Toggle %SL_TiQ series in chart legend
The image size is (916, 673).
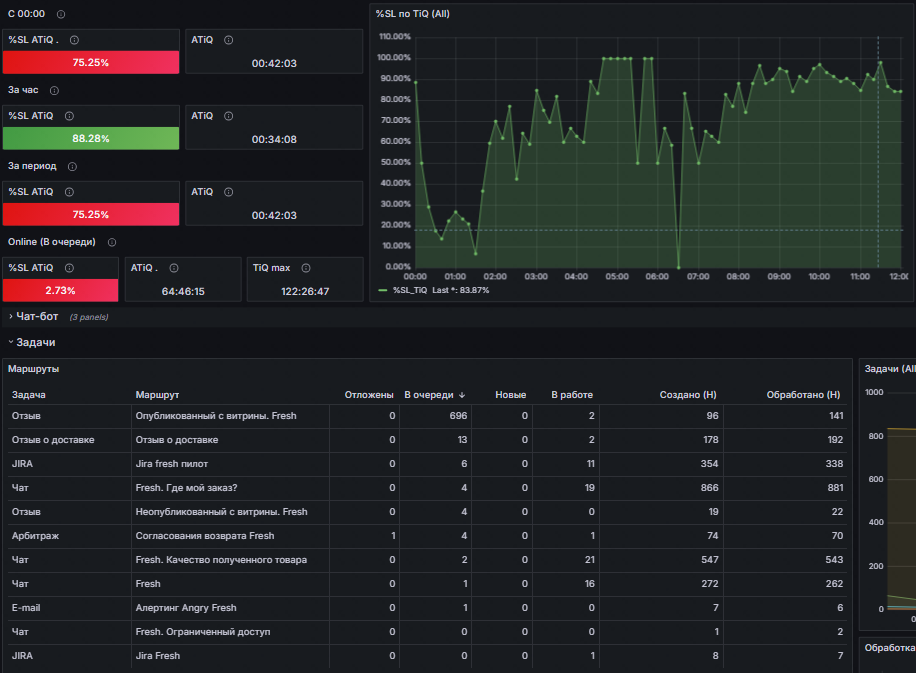click(x=410, y=290)
